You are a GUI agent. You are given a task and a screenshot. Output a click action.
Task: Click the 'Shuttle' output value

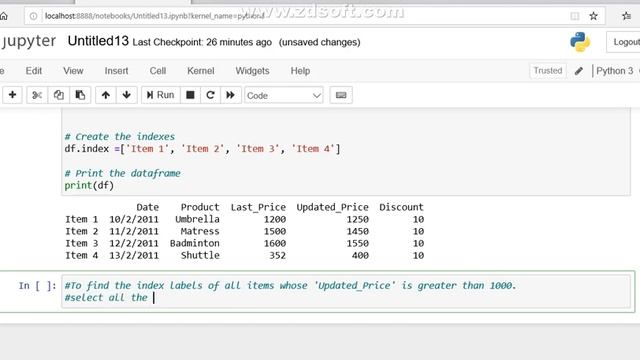click(x=200, y=256)
